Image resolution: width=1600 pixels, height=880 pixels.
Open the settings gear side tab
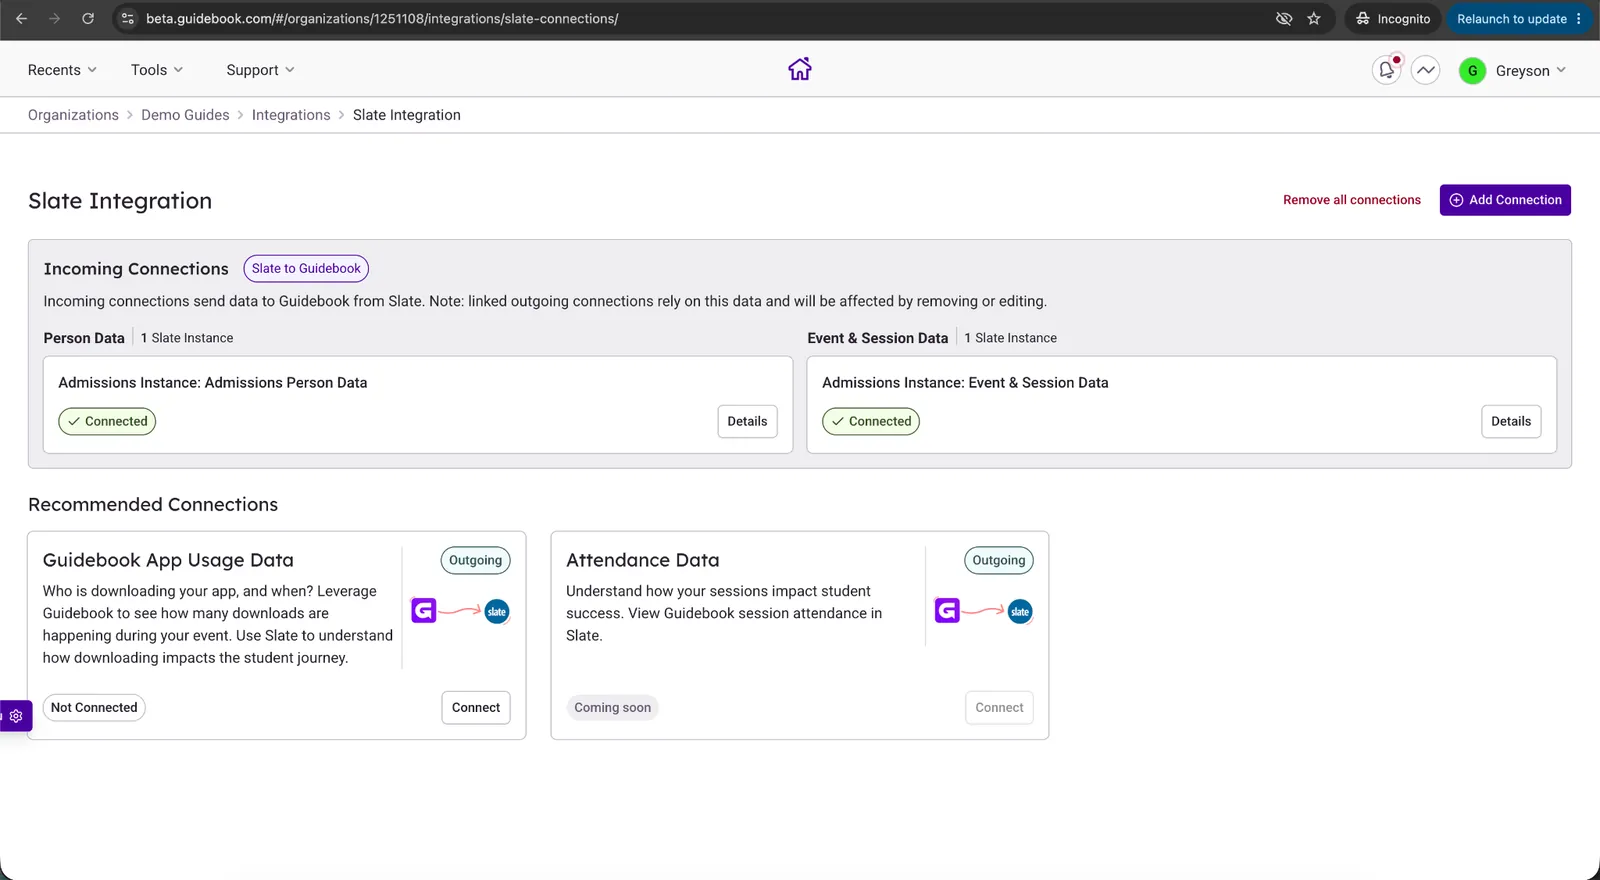pyautogui.click(x=16, y=716)
